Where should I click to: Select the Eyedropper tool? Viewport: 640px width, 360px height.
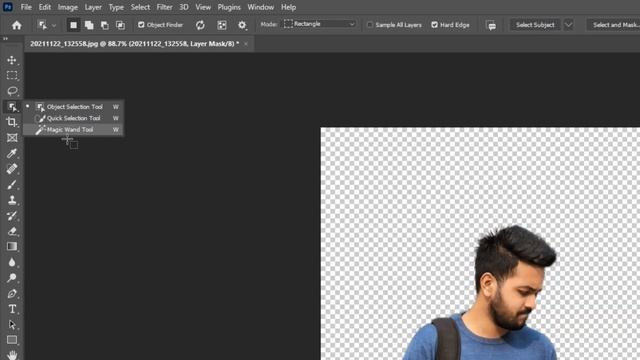12,153
